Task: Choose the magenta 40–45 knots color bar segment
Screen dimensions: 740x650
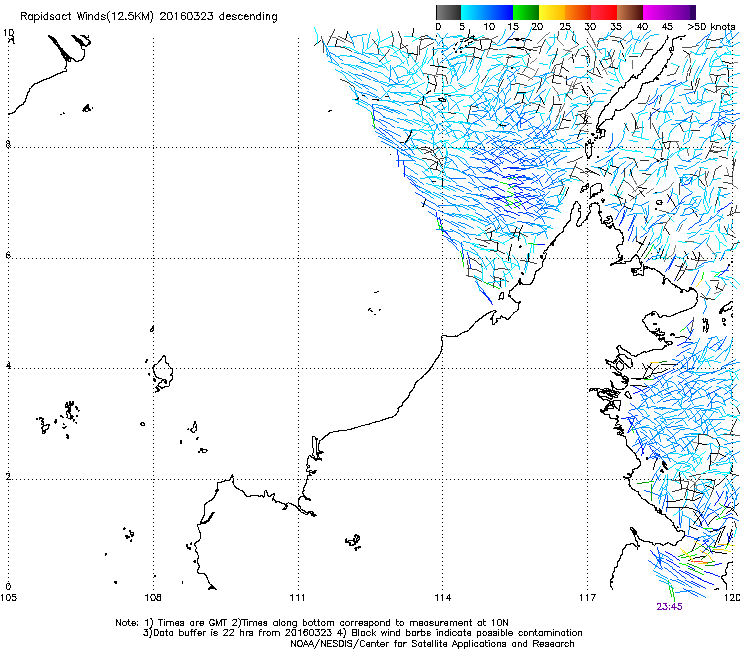Action: 656,12
